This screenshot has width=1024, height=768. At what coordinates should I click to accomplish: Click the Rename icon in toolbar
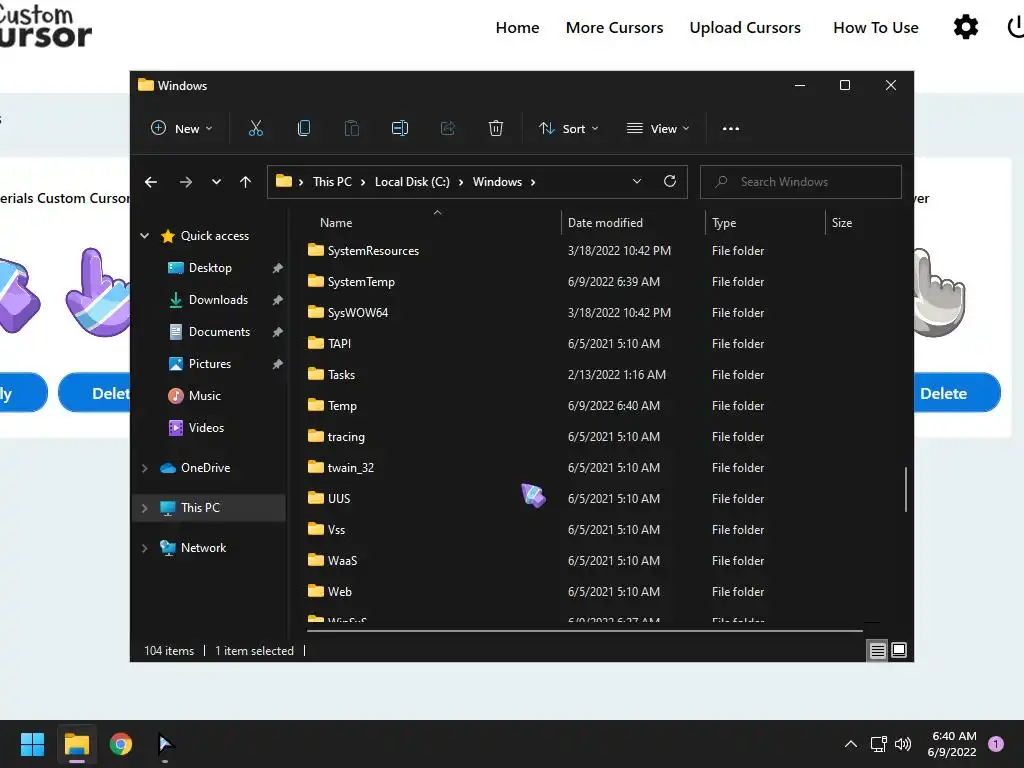400,128
